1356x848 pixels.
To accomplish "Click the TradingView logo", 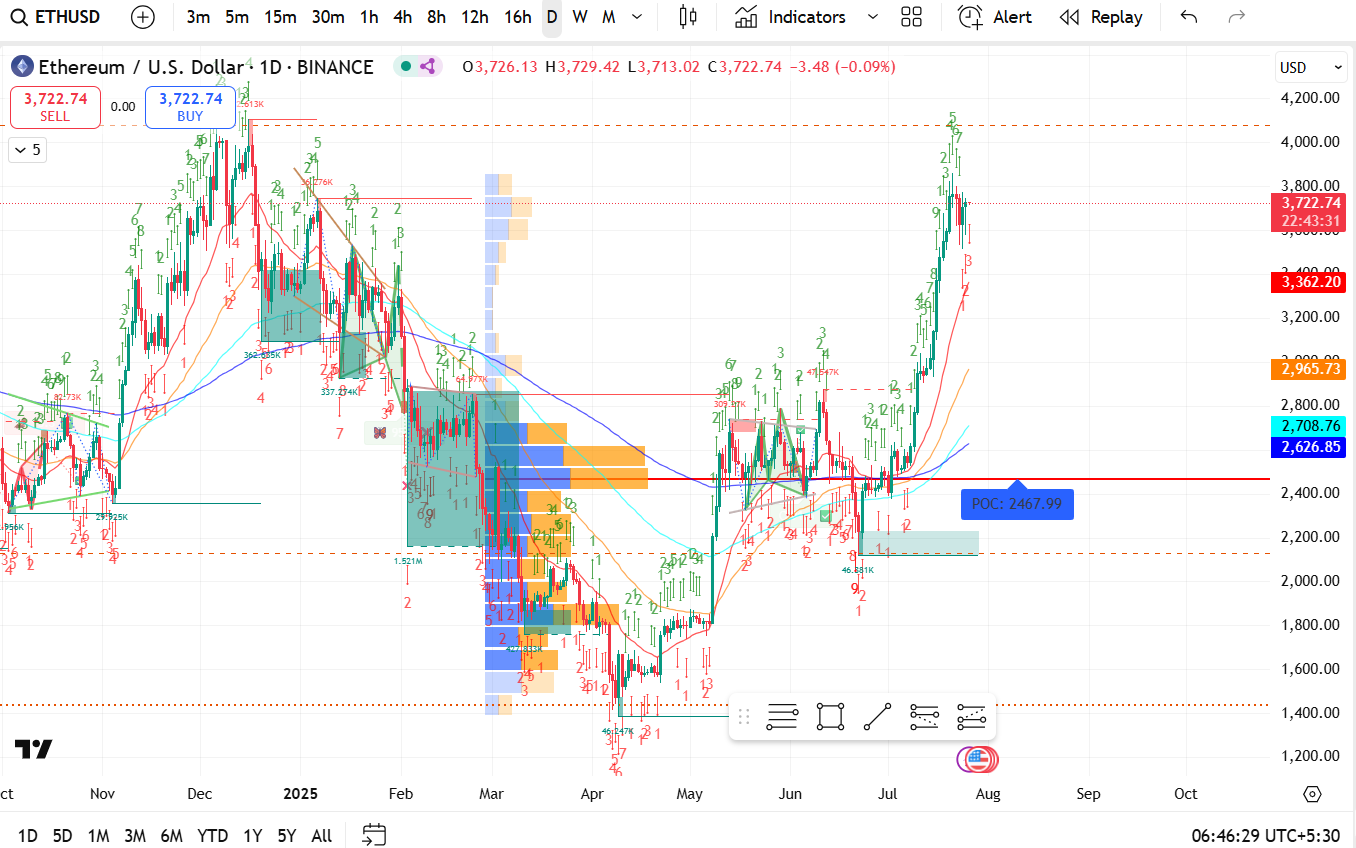I will (x=34, y=749).
